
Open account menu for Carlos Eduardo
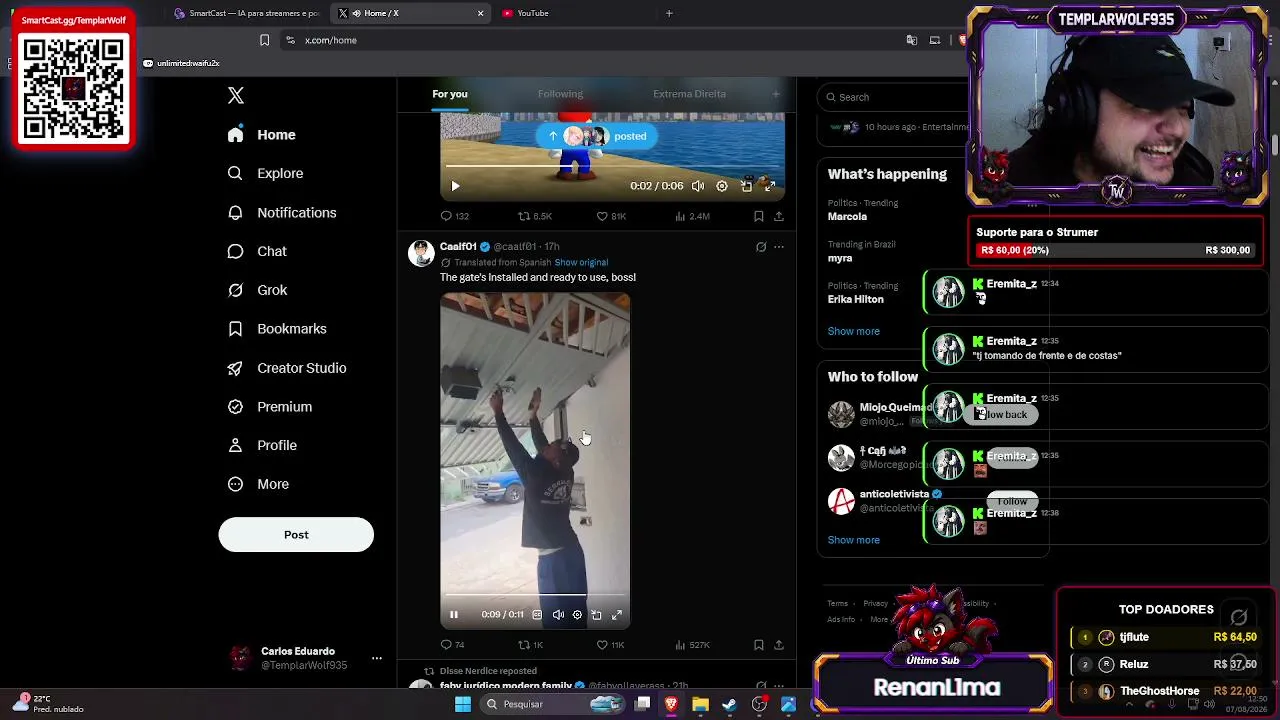coord(304,658)
